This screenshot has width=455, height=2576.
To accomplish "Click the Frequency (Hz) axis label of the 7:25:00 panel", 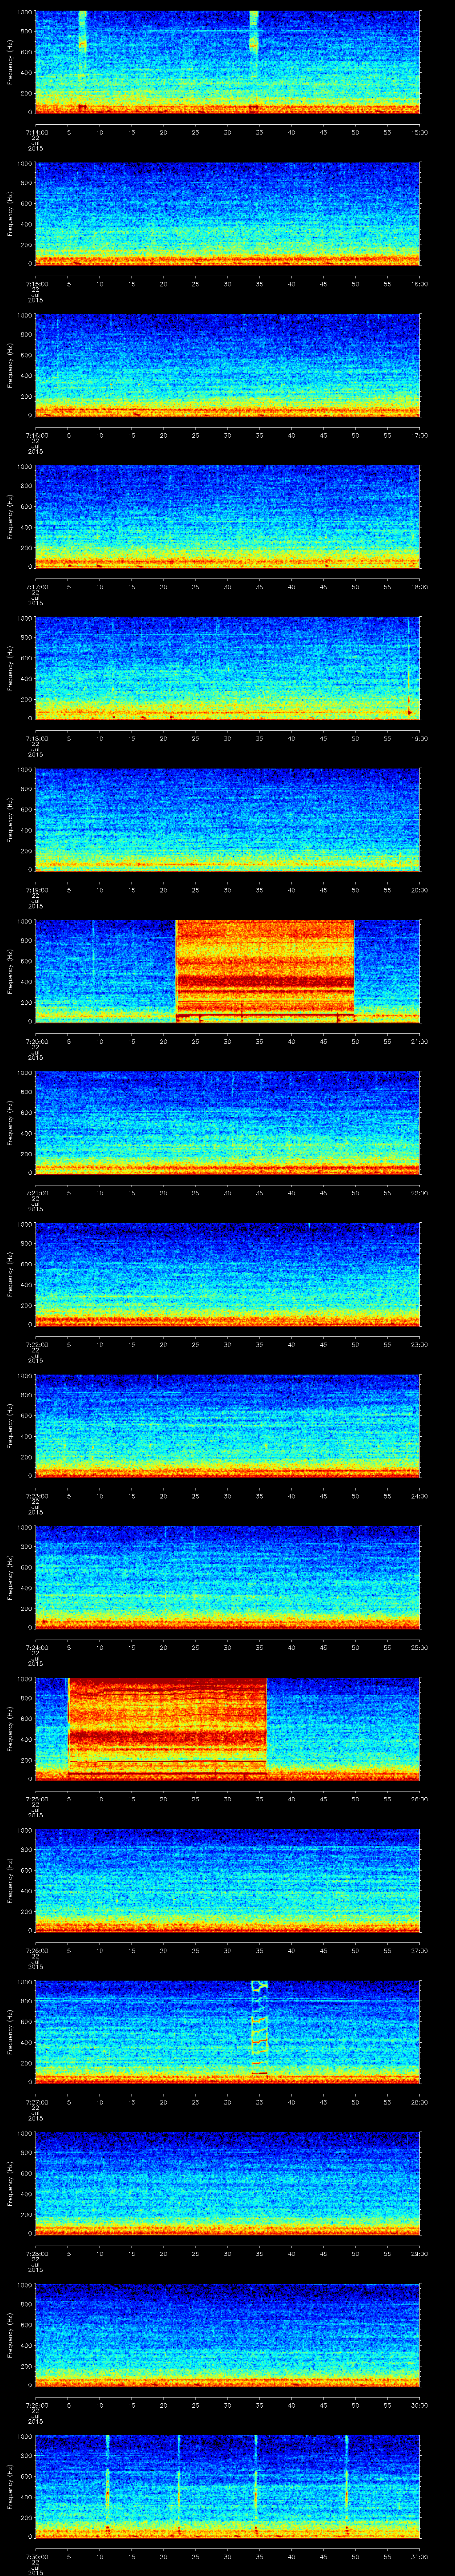I will (x=10, y=1729).
